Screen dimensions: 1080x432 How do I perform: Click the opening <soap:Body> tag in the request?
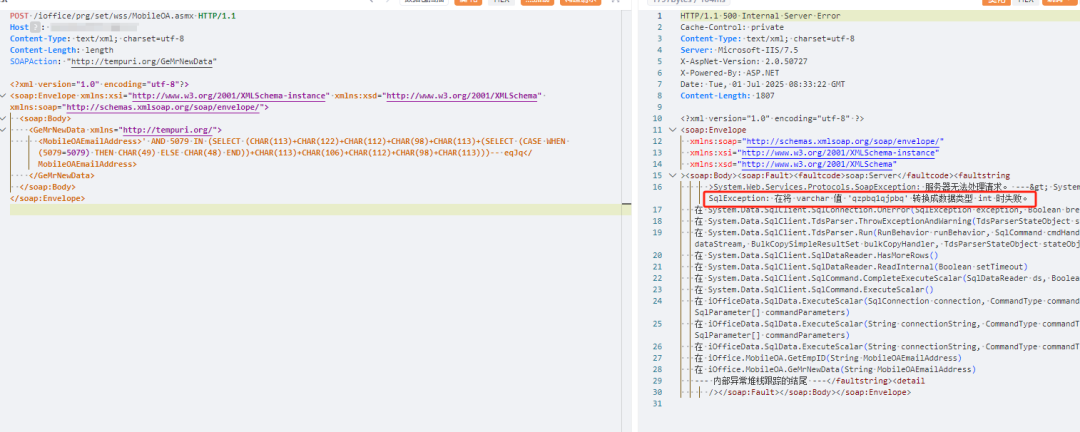[45, 119]
